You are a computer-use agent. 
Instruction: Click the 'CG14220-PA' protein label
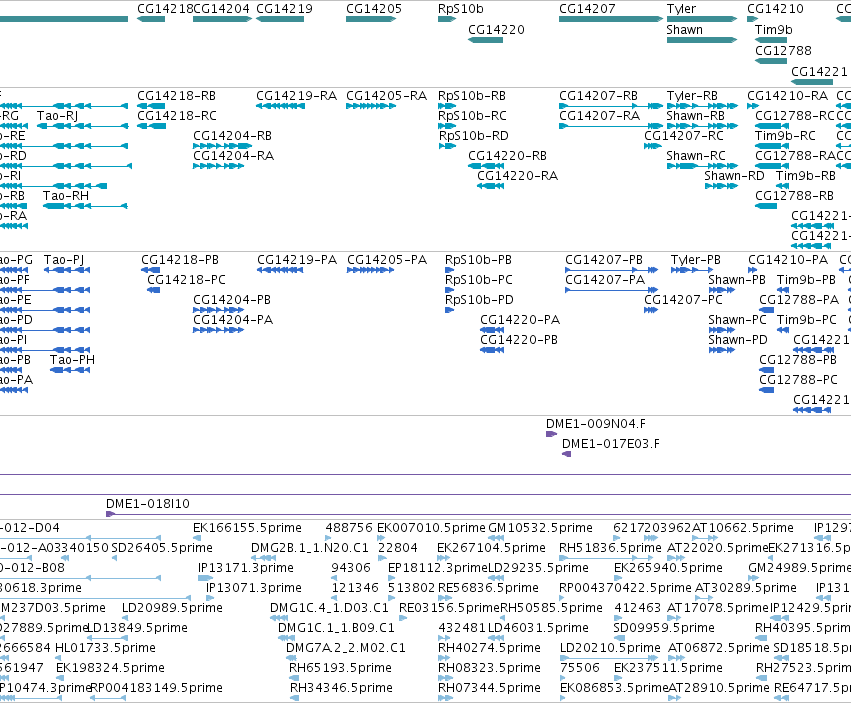tap(520, 320)
